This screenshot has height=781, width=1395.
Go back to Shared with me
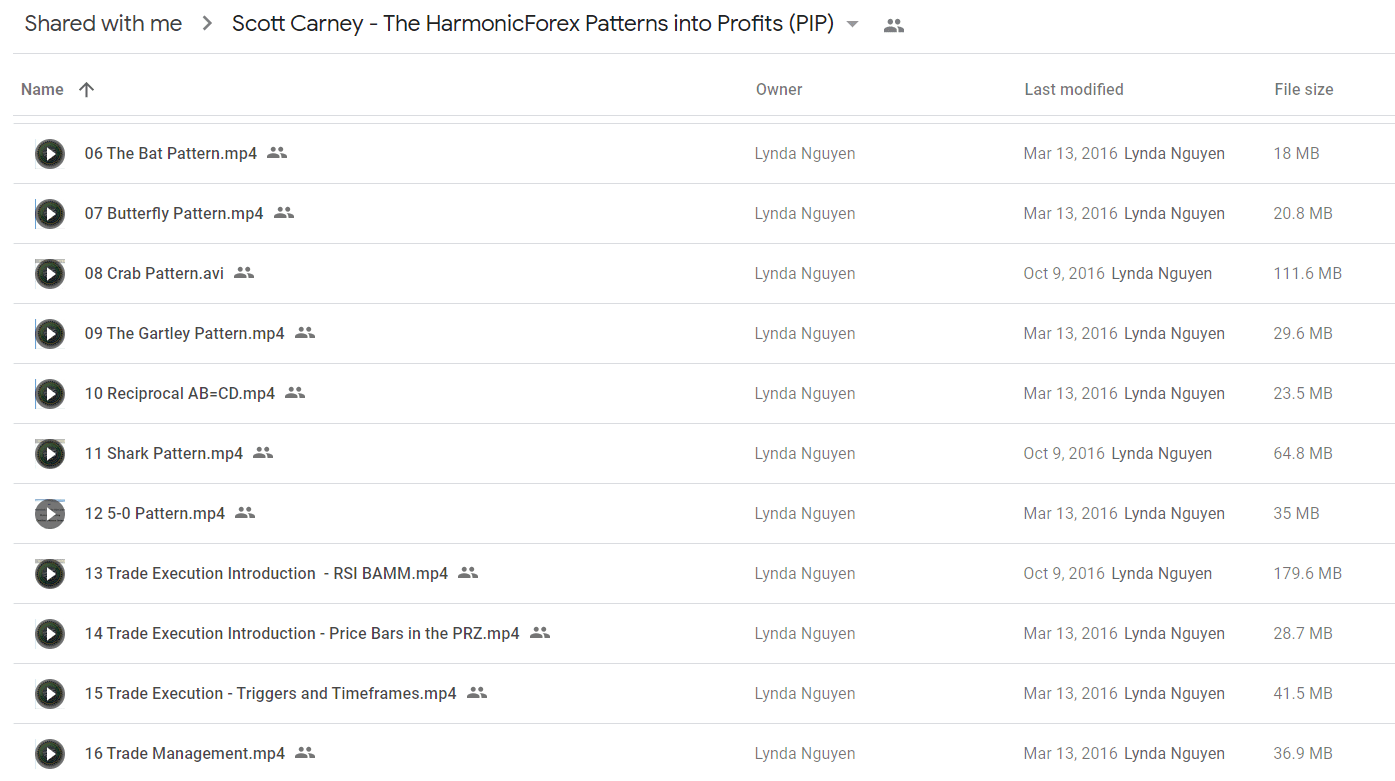tap(103, 24)
